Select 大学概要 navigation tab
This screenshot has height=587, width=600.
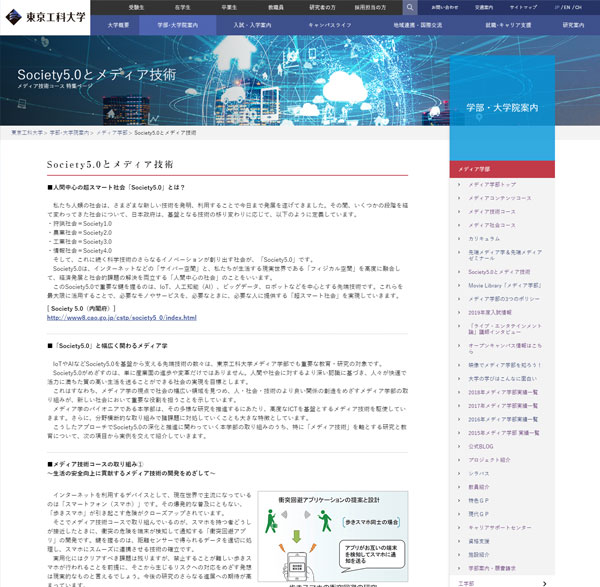point(118,25)
